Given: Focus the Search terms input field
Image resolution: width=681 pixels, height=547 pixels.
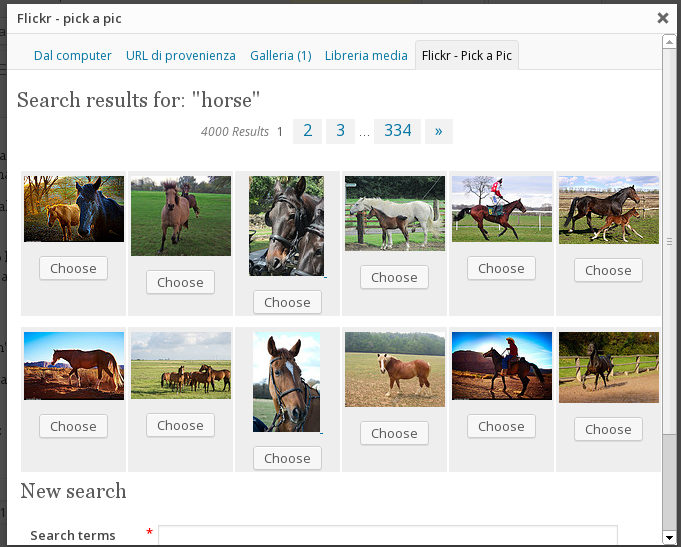Looking at the screenshot, I should pyautogui.click(x=388, y=535).
